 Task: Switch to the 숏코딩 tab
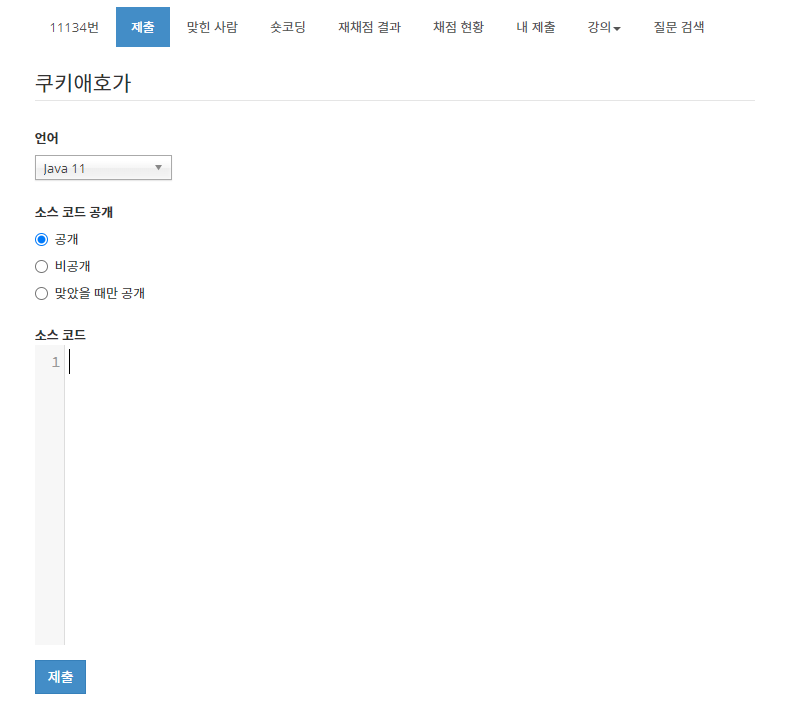click(288, 27)
